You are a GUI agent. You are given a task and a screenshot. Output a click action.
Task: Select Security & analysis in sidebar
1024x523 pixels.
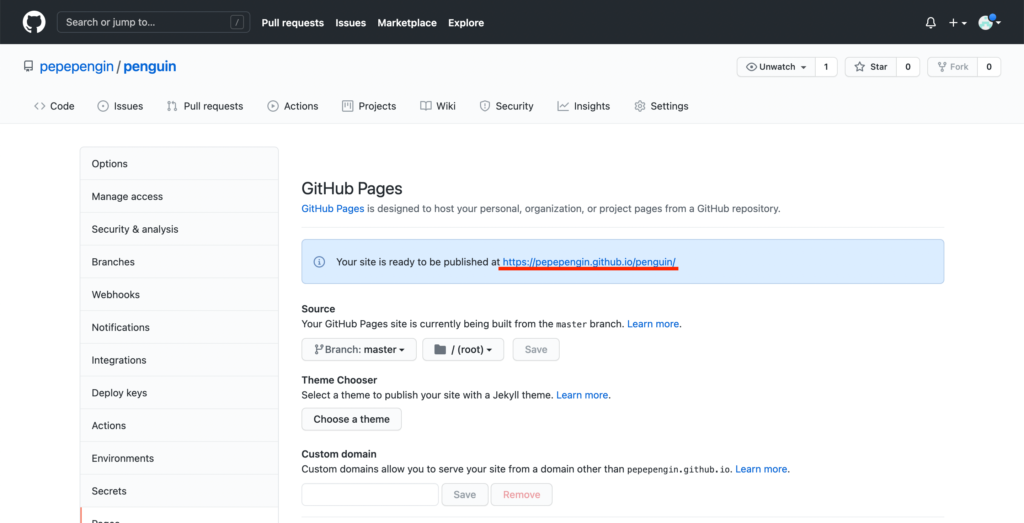[179, 229]
